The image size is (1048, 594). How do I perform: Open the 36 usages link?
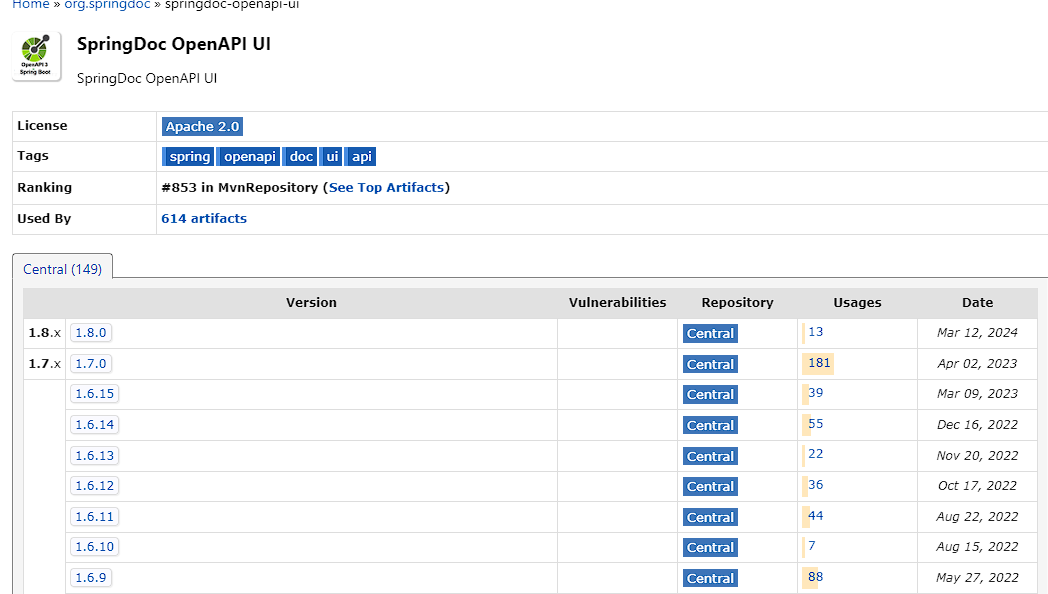pyautogui.click(x=815, y=484)
